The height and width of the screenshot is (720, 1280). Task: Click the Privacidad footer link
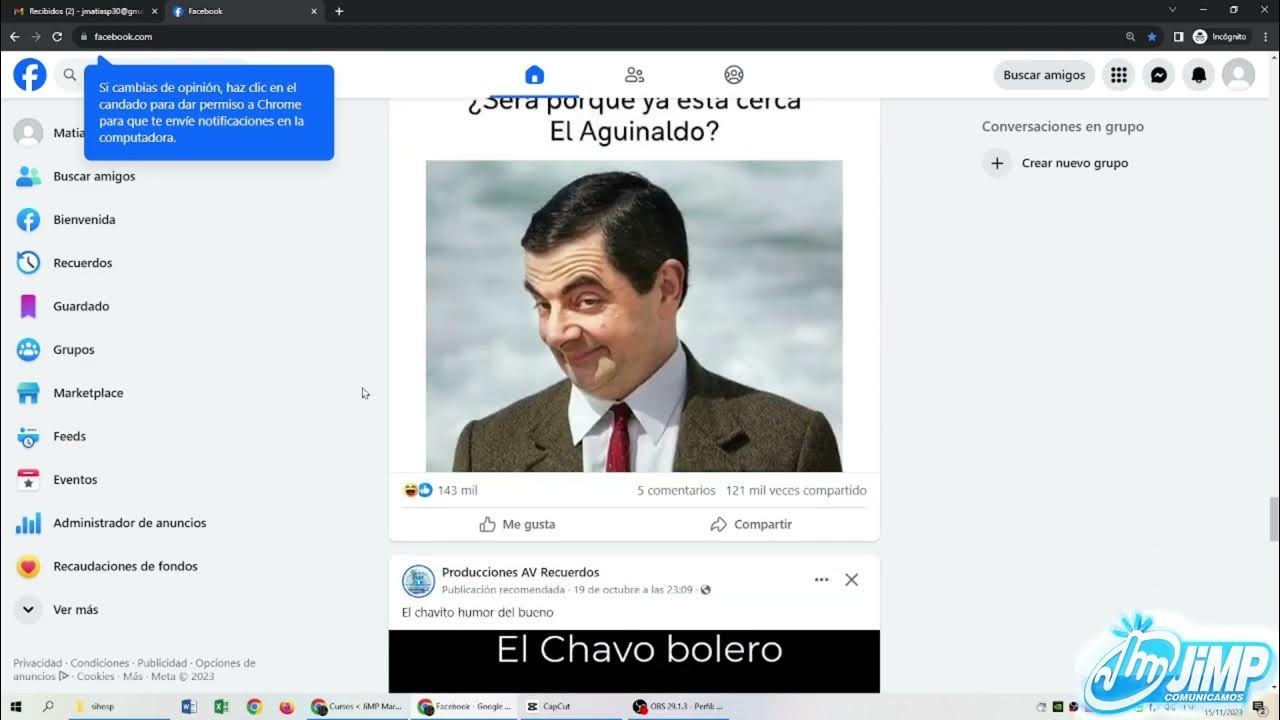coord(37,663)
